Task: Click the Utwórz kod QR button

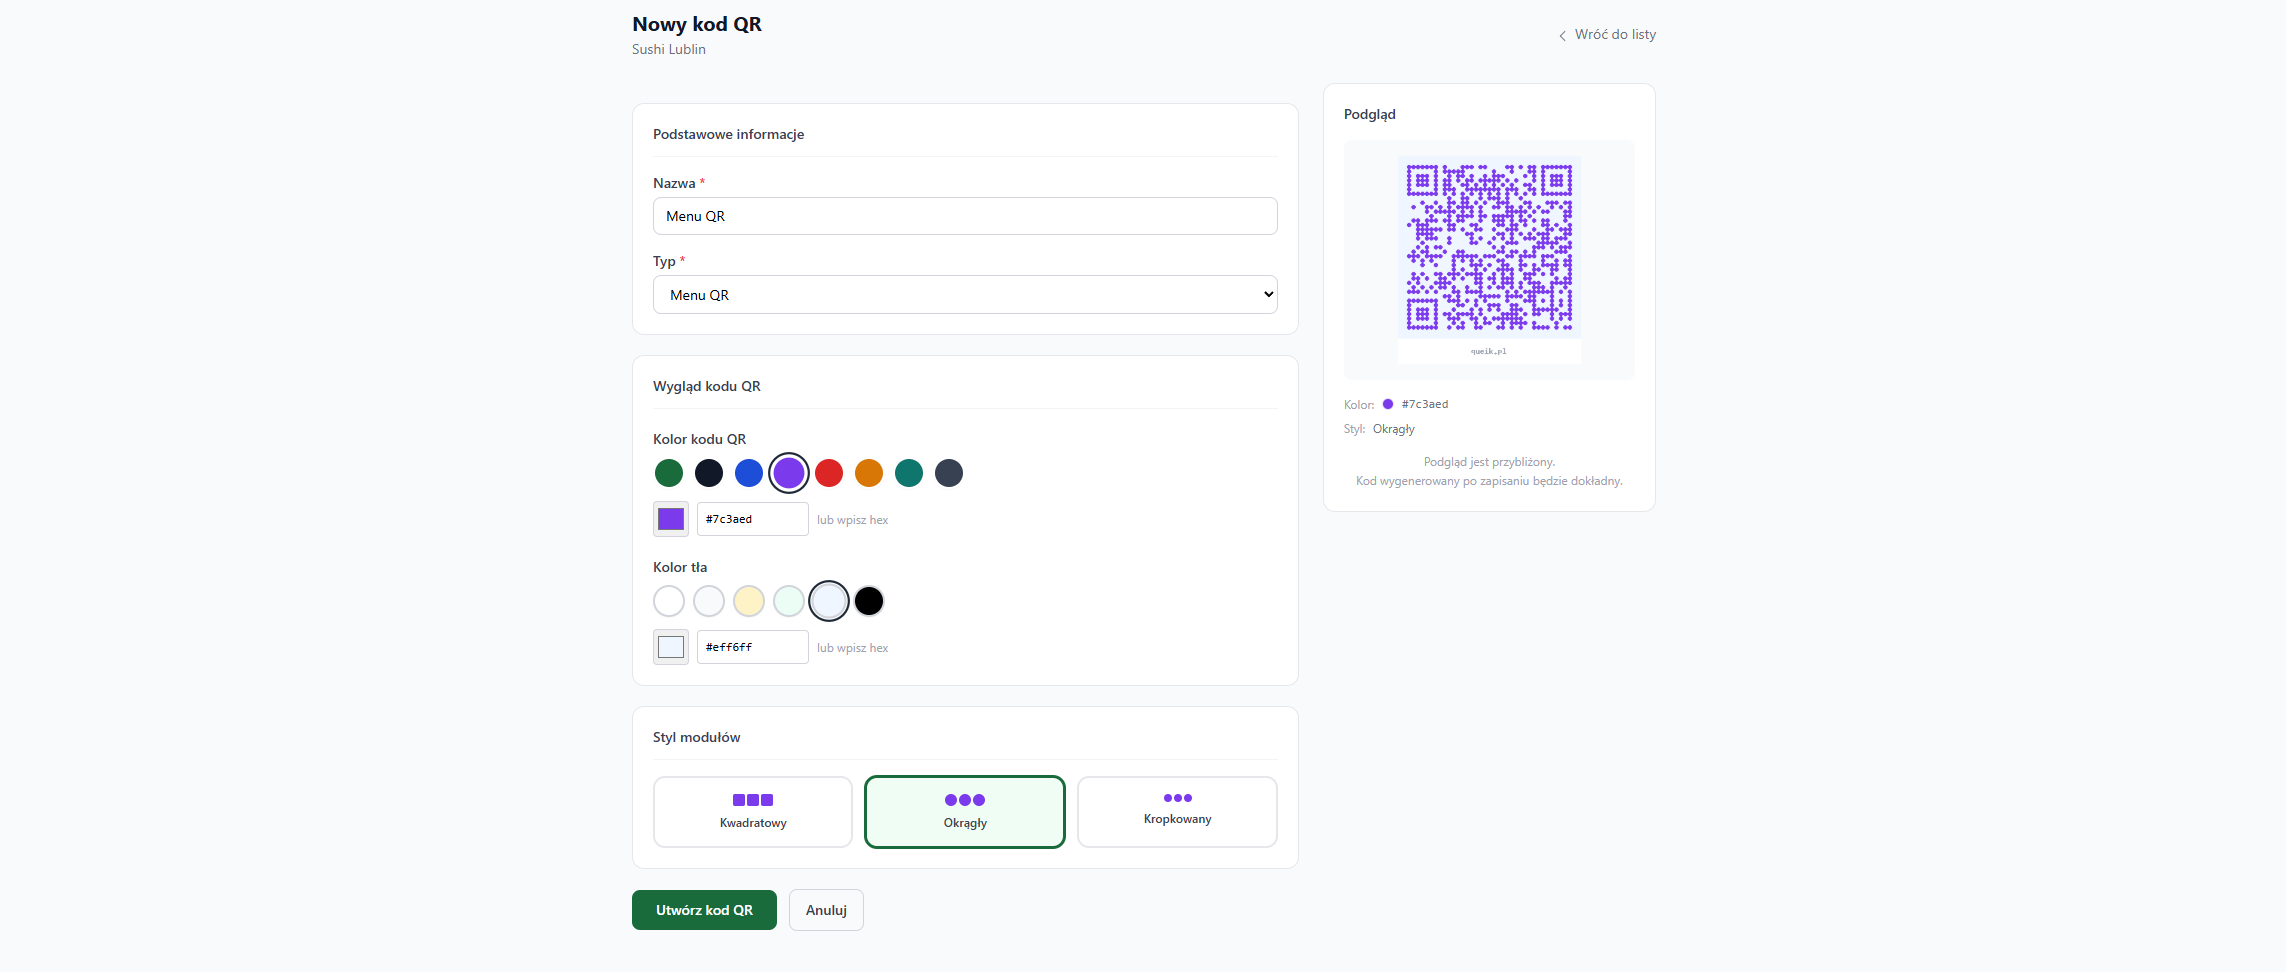Action: pos(704,910)
